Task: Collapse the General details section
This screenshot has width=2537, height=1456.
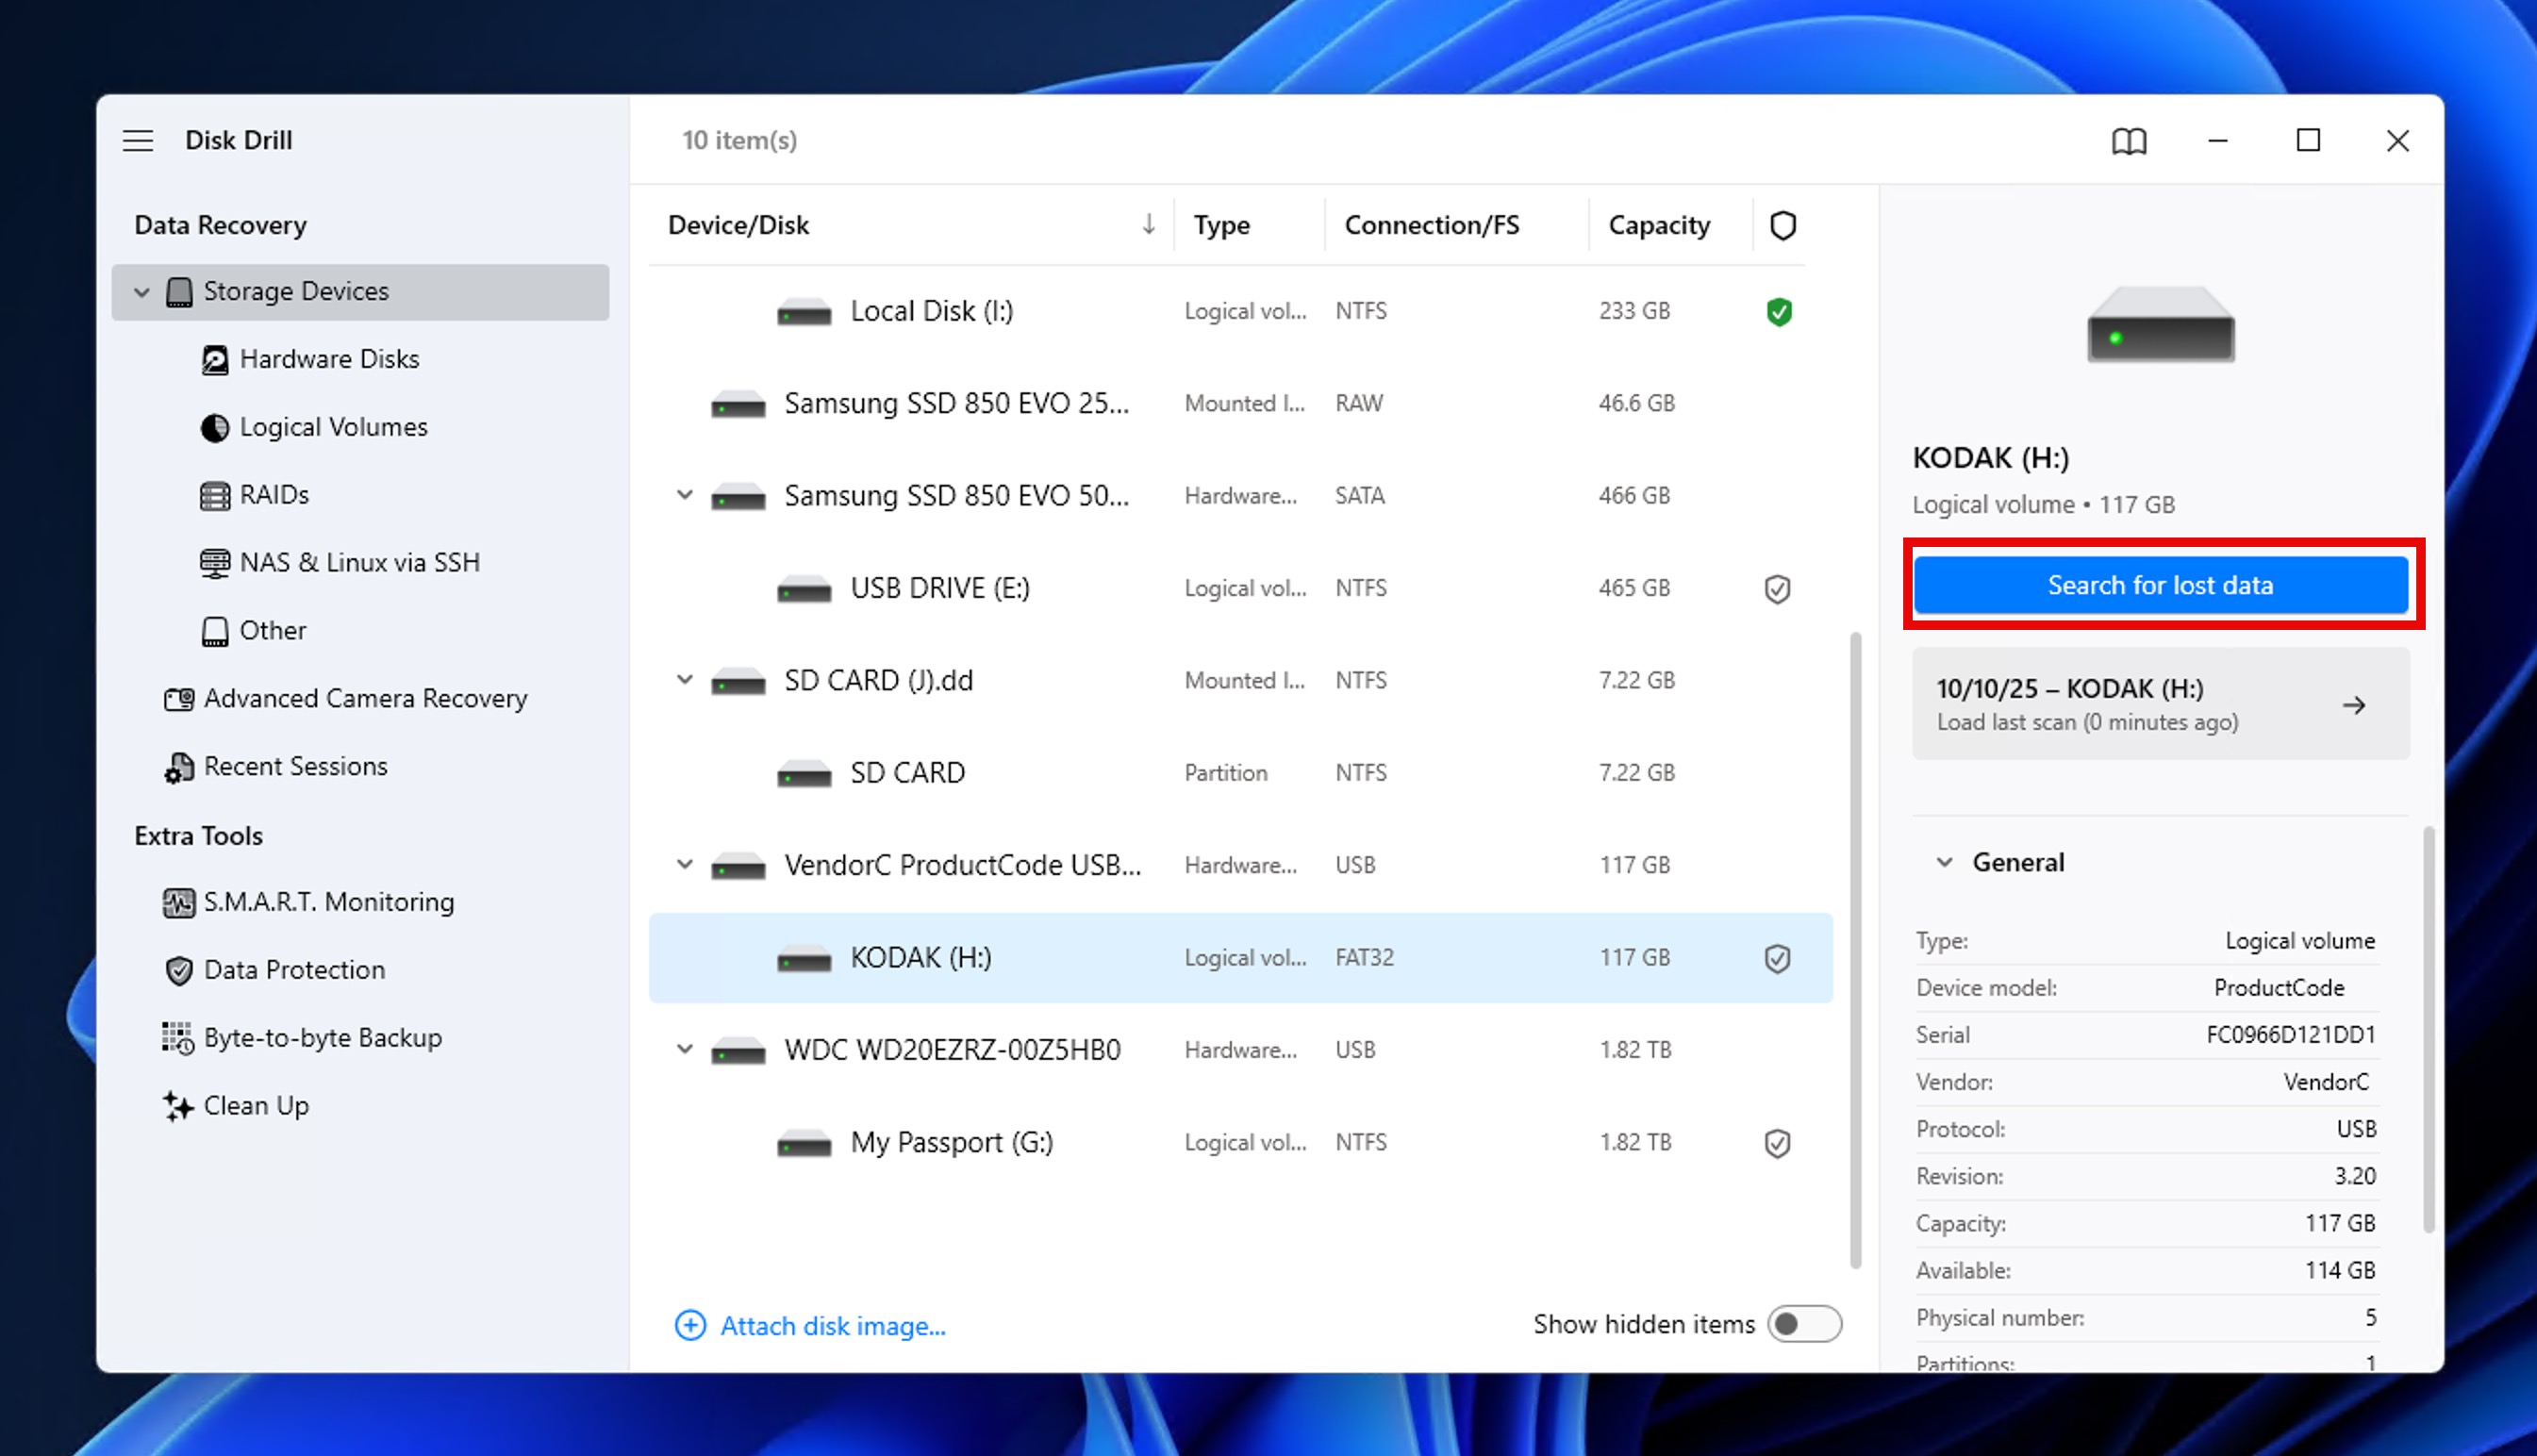Action: pyautogui.click(x=1944, y=862)
